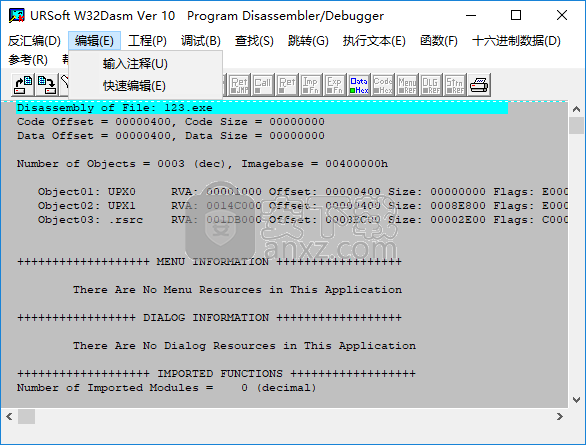Screen dimensions: 586x445
Task: Open the 函数(F) menu
Action: [x=439, y=40]
